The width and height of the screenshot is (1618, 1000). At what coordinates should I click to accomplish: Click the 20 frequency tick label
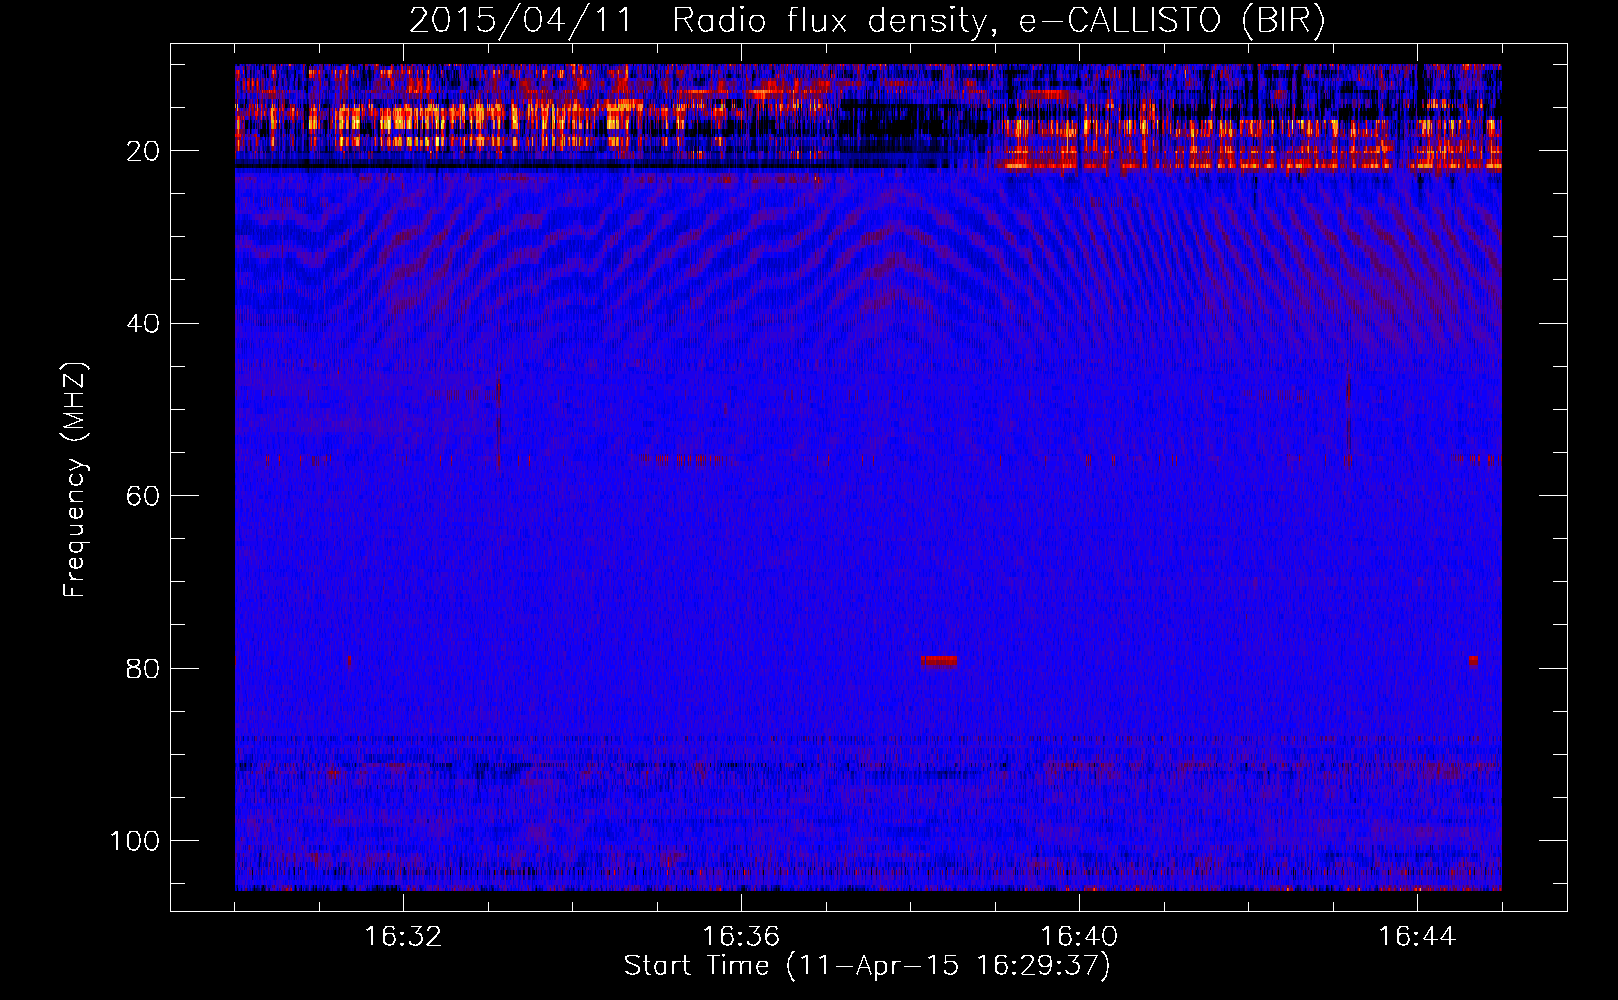(x=143, y=151)
